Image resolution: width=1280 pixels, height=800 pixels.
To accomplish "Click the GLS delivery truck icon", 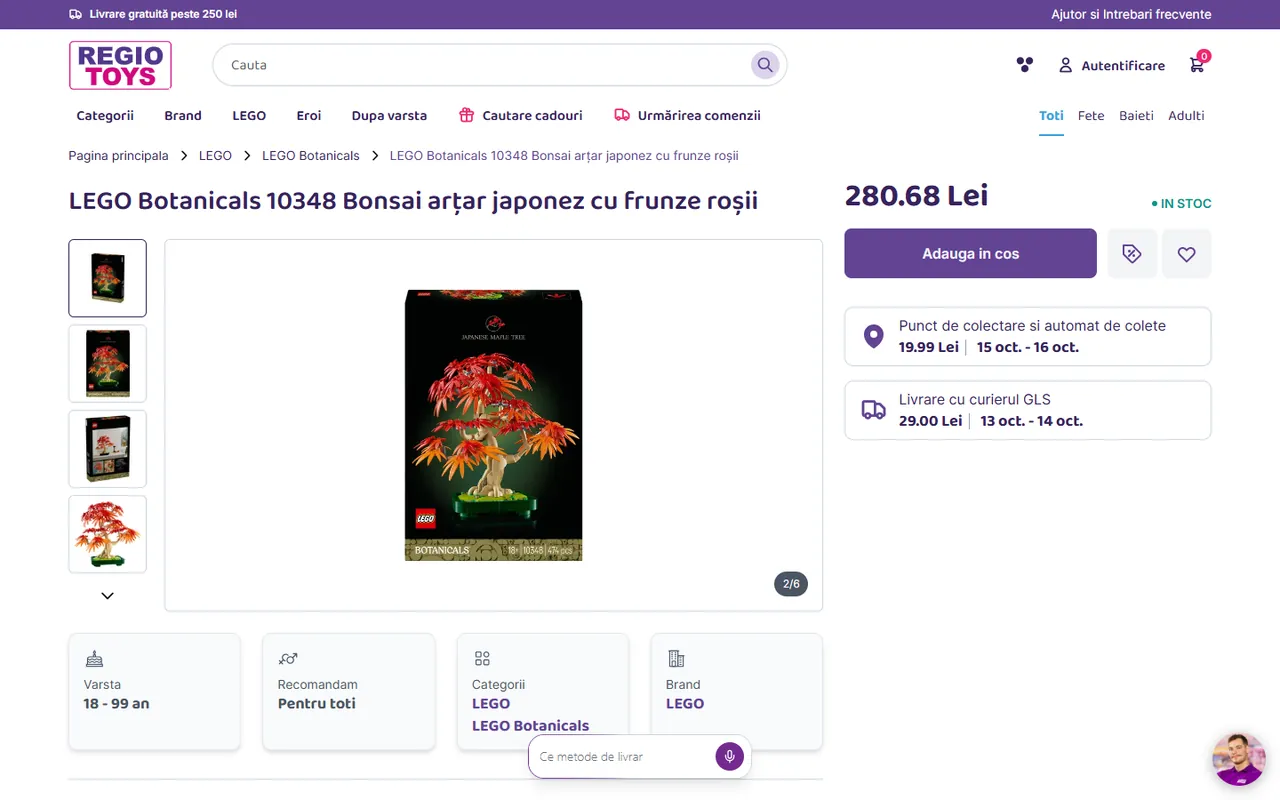I will click(873, 410).
